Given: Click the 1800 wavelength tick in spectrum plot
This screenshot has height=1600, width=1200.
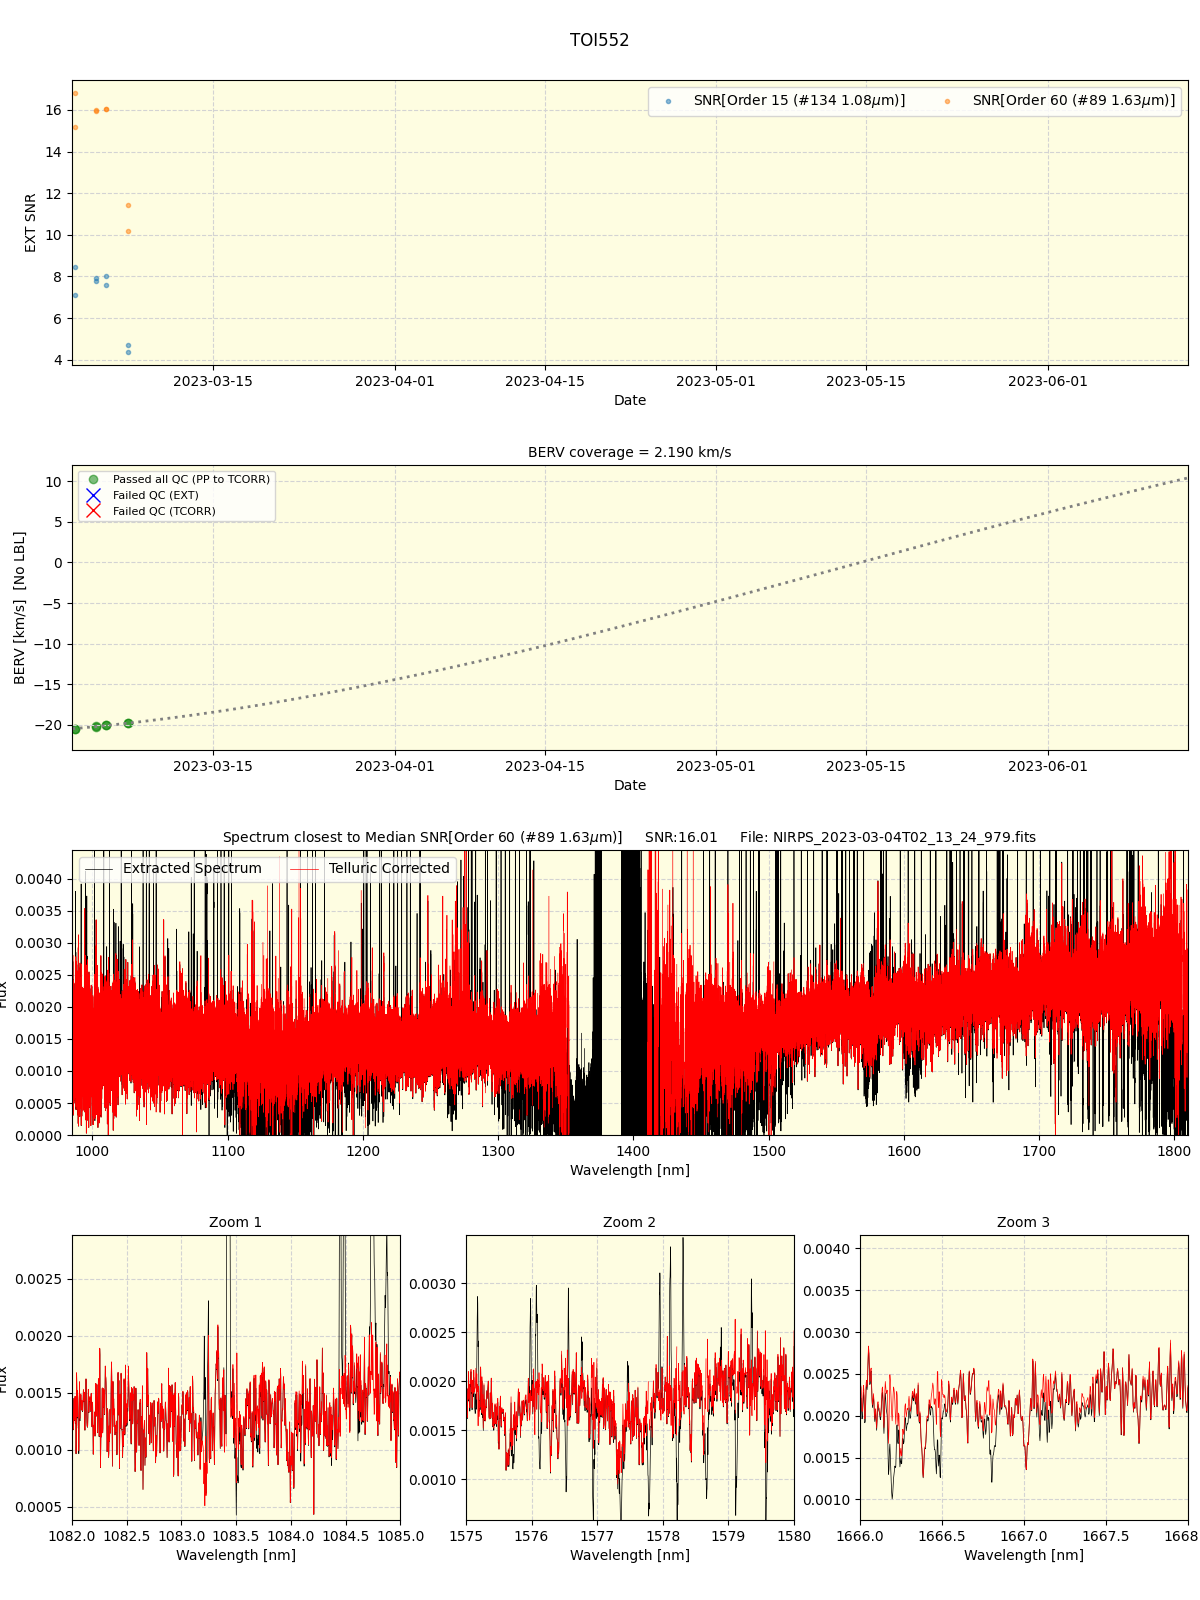Looking at the screenshot, I should pyautogui.click(x=1175, y=1151).
